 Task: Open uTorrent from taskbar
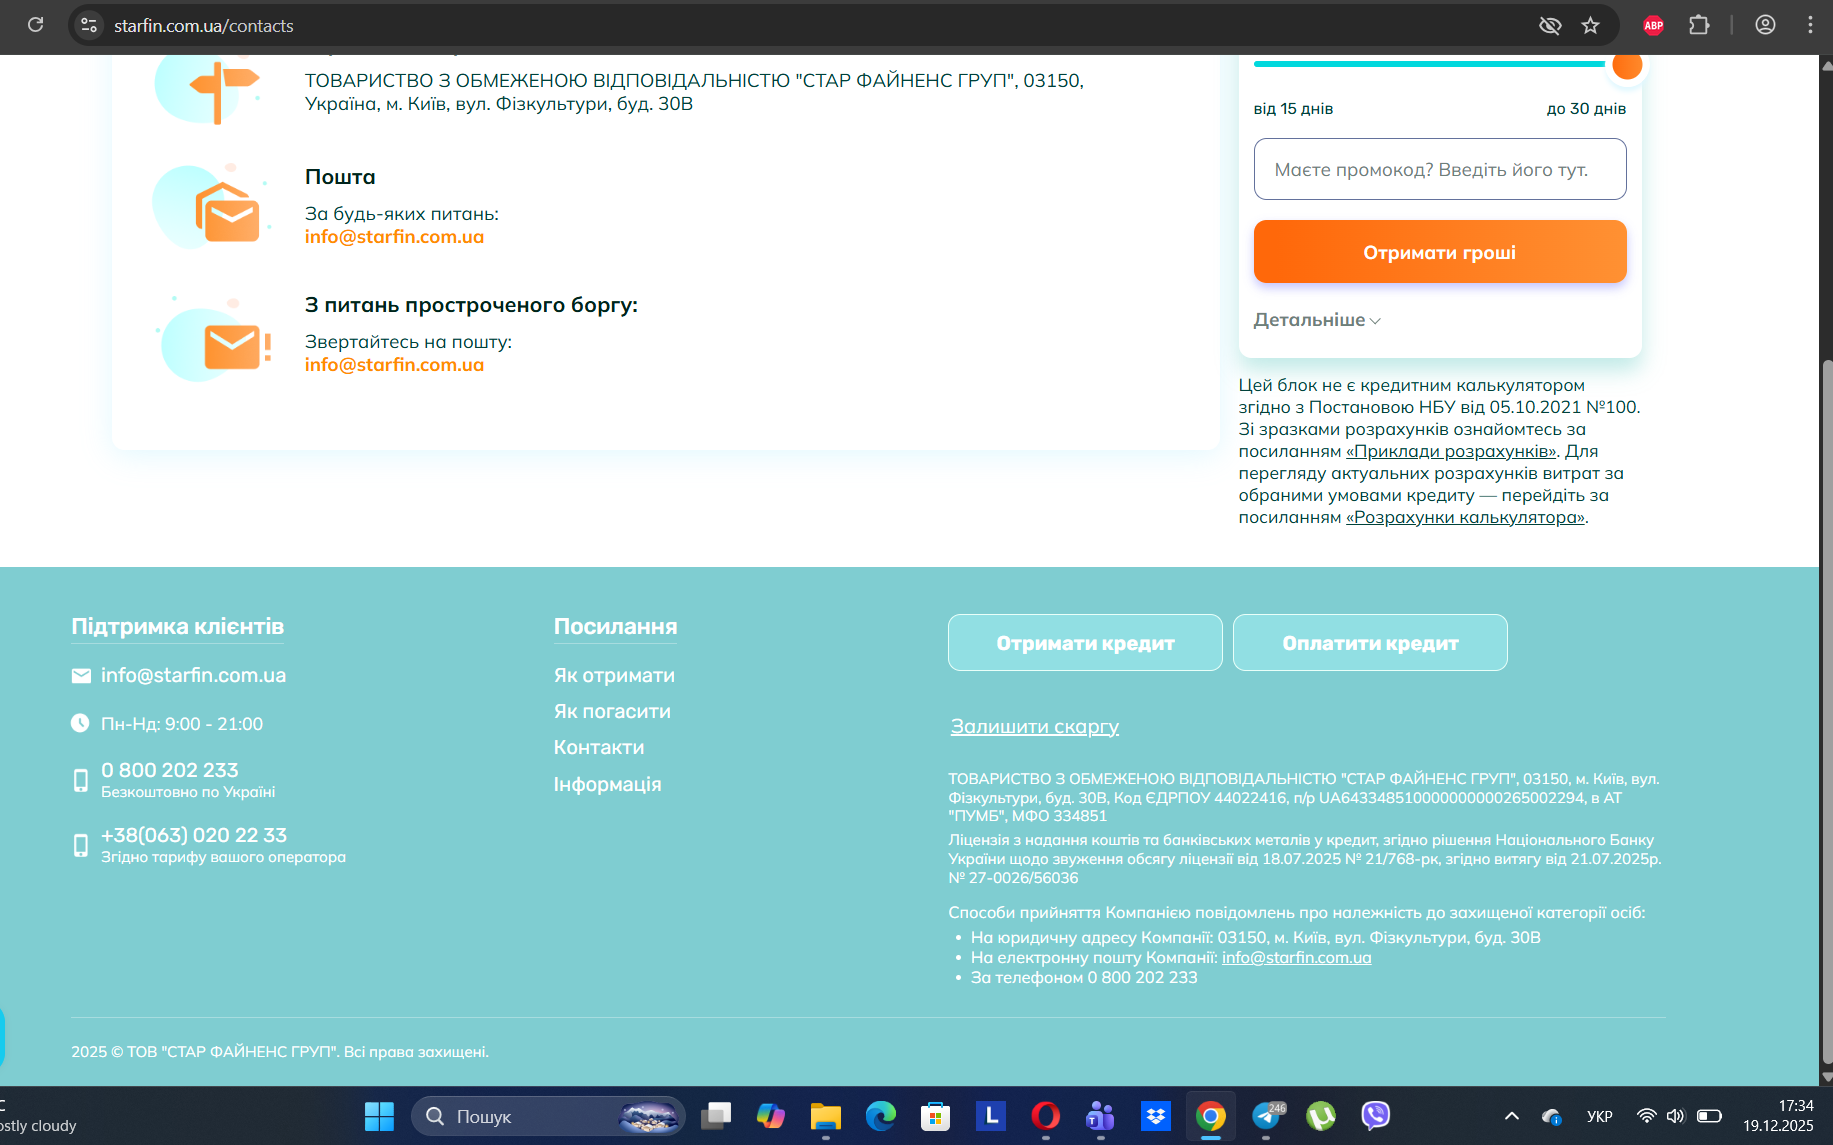click(x=1321, y=1116)
